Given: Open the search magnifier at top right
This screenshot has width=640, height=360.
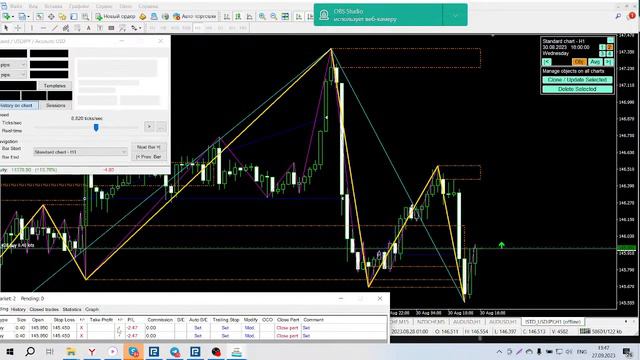Looking at the screenshot, I should tap(618, 16).
